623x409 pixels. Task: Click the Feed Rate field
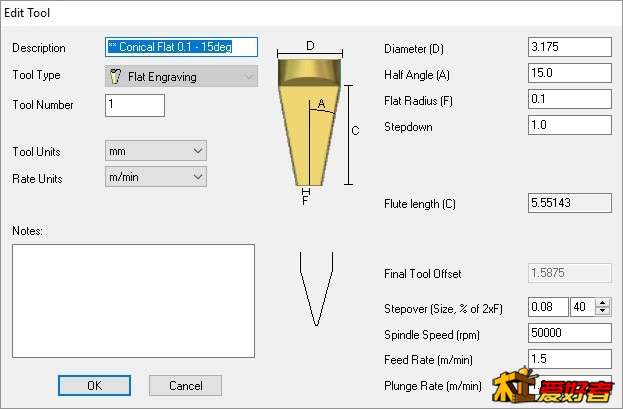click(569, 359)
